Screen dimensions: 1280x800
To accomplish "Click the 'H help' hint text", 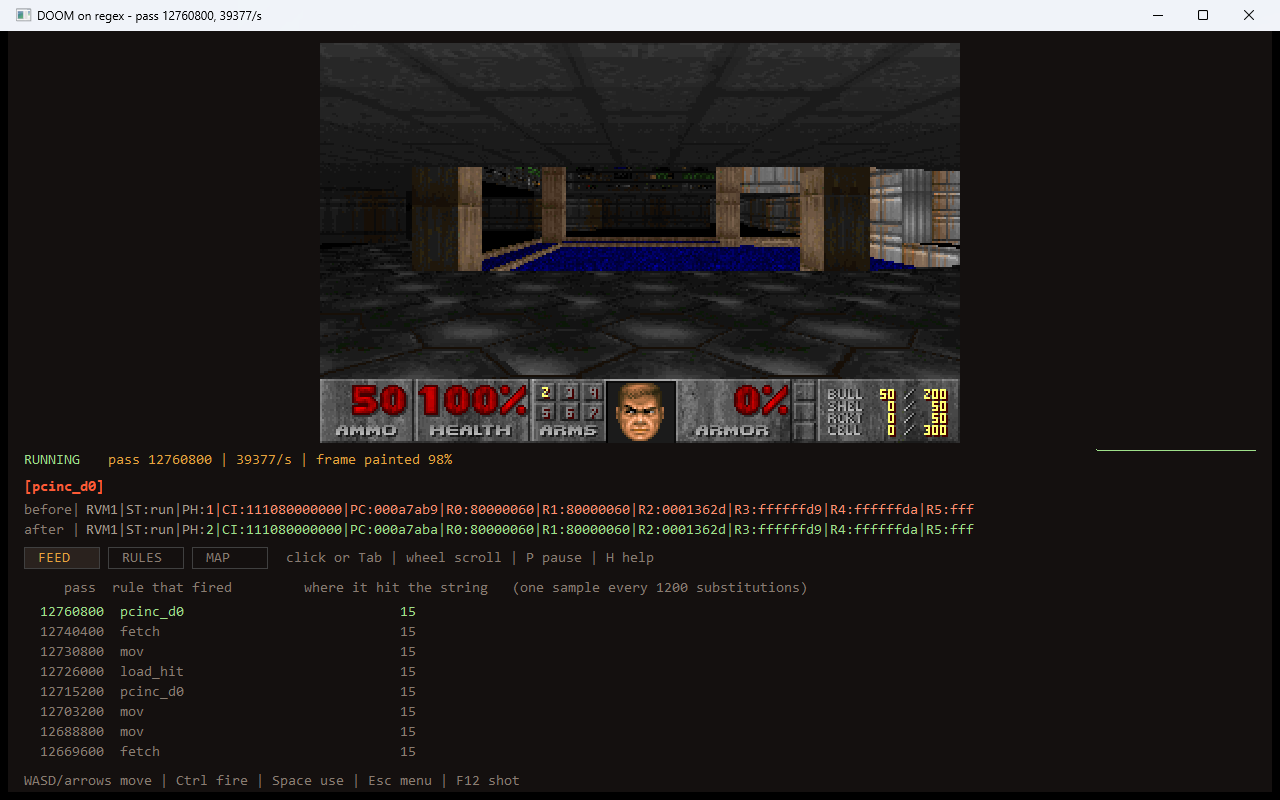I will tap(630, 558).
